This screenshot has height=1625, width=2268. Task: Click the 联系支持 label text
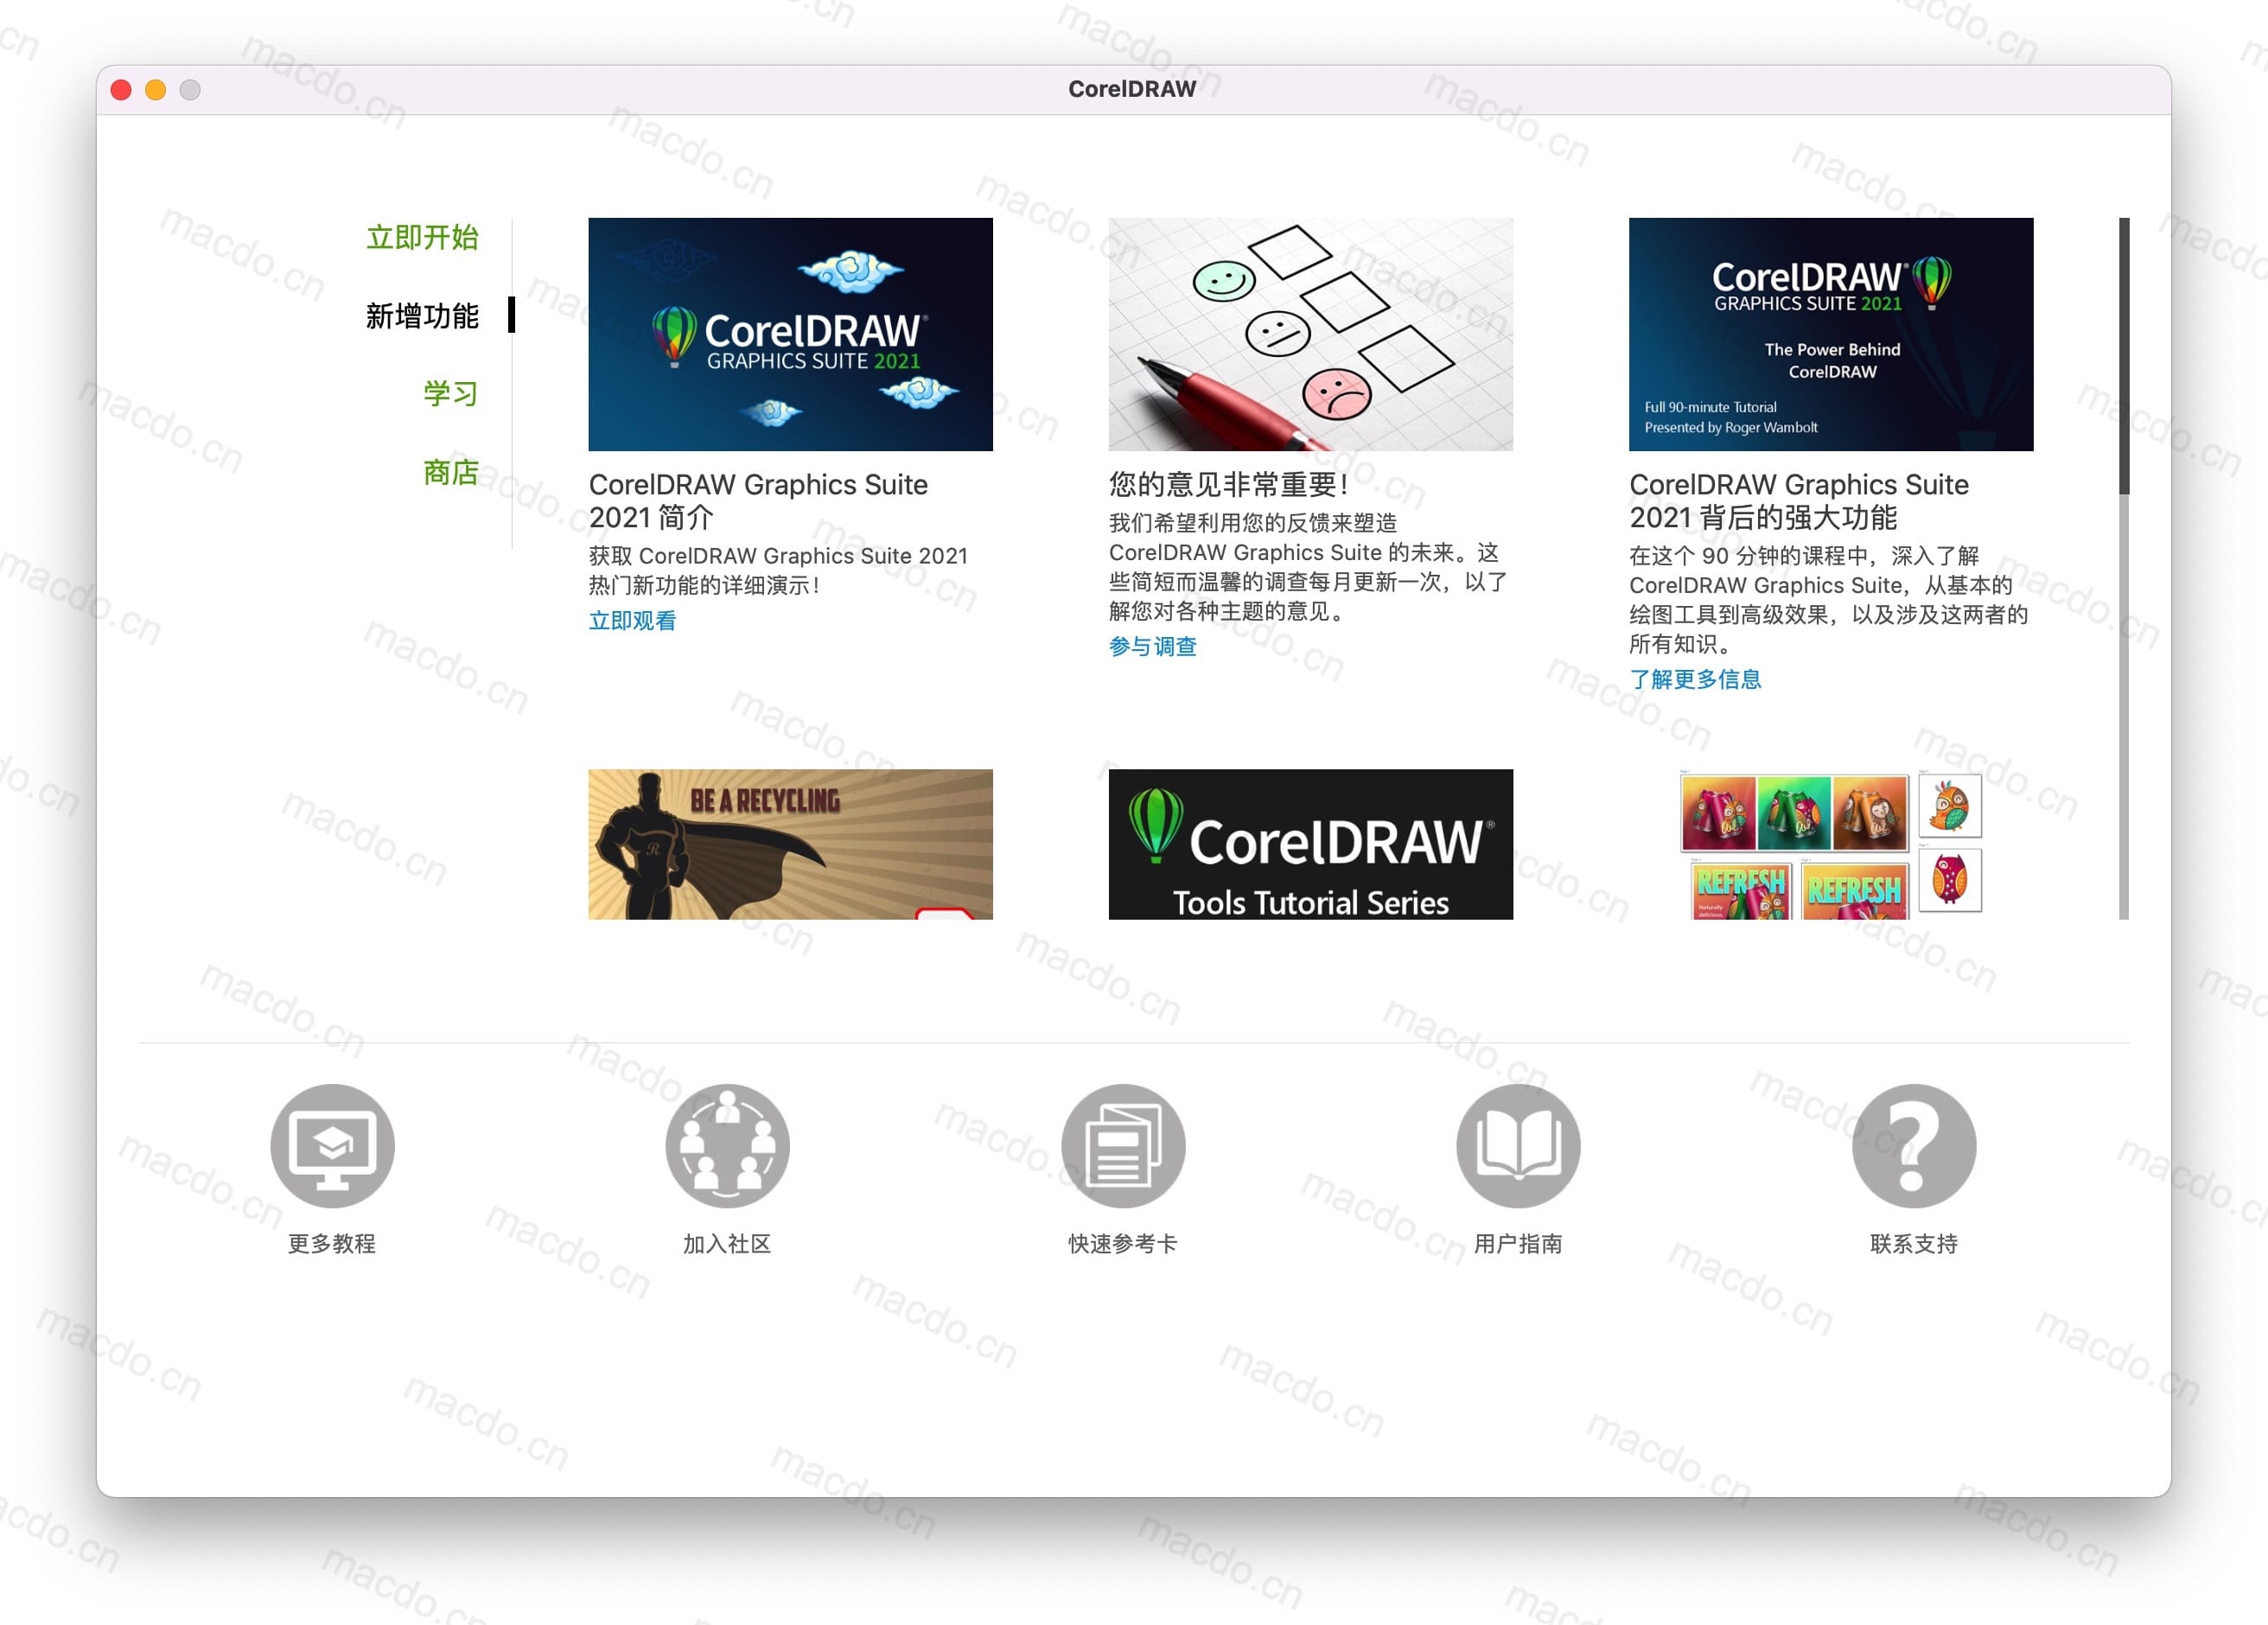pos(1913,1243)
